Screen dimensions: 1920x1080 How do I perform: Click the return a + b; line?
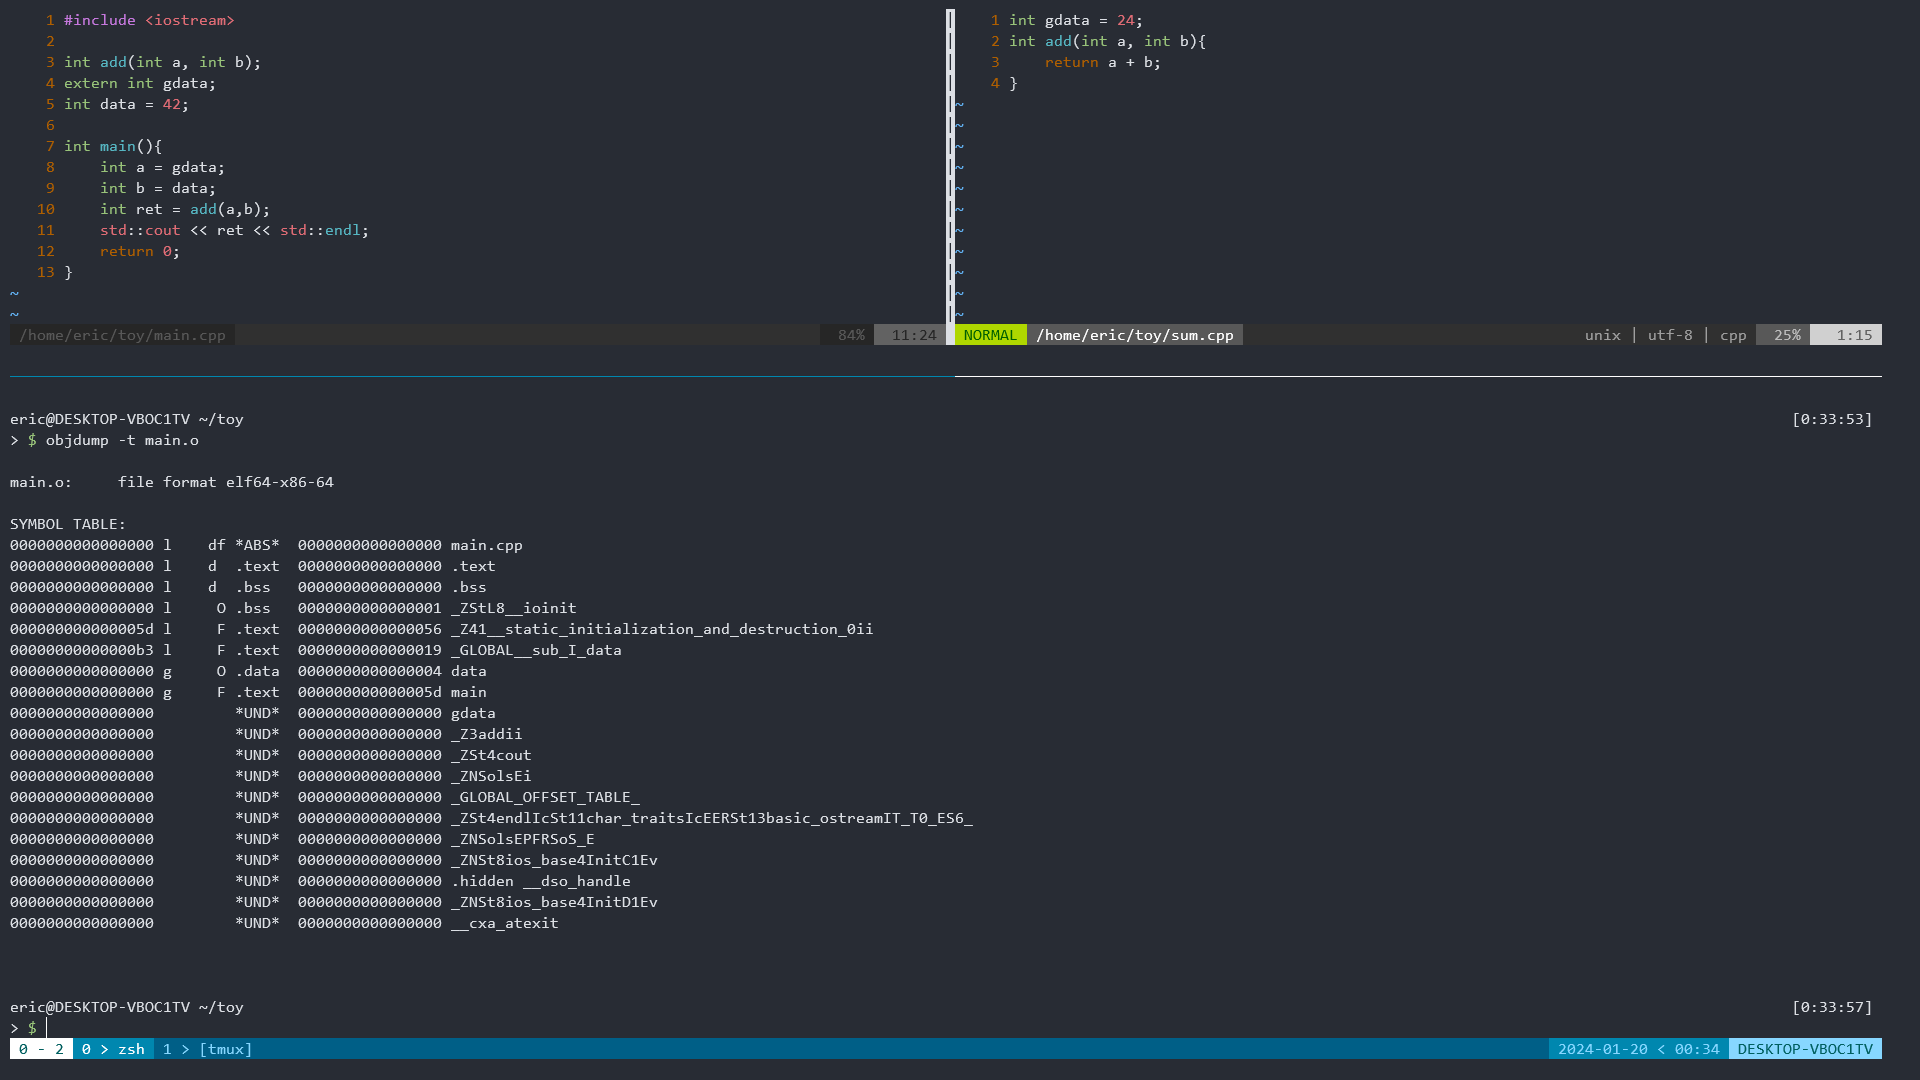[x=1103, y=62]
